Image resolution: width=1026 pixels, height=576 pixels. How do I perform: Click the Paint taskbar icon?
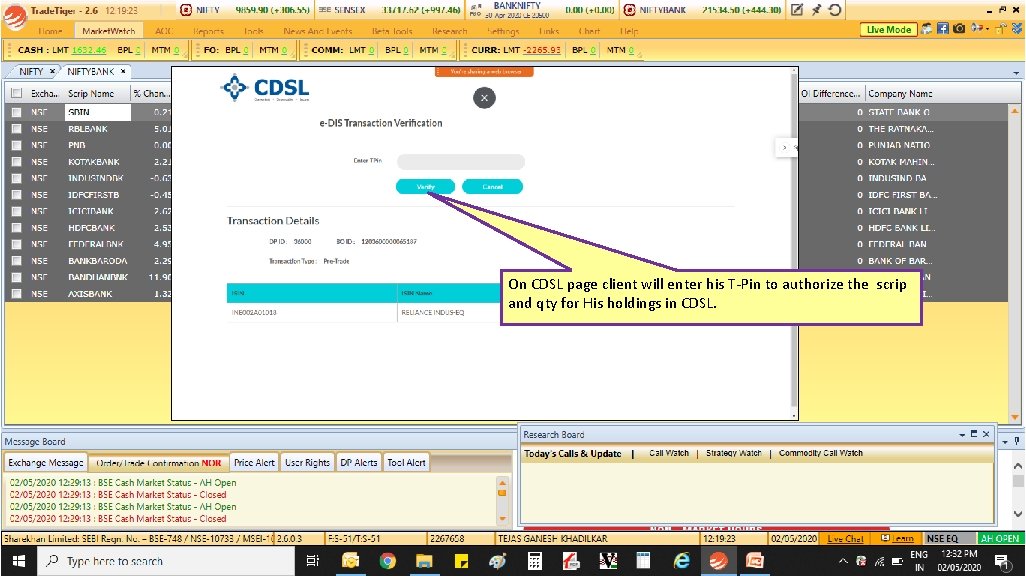[497, 561]
